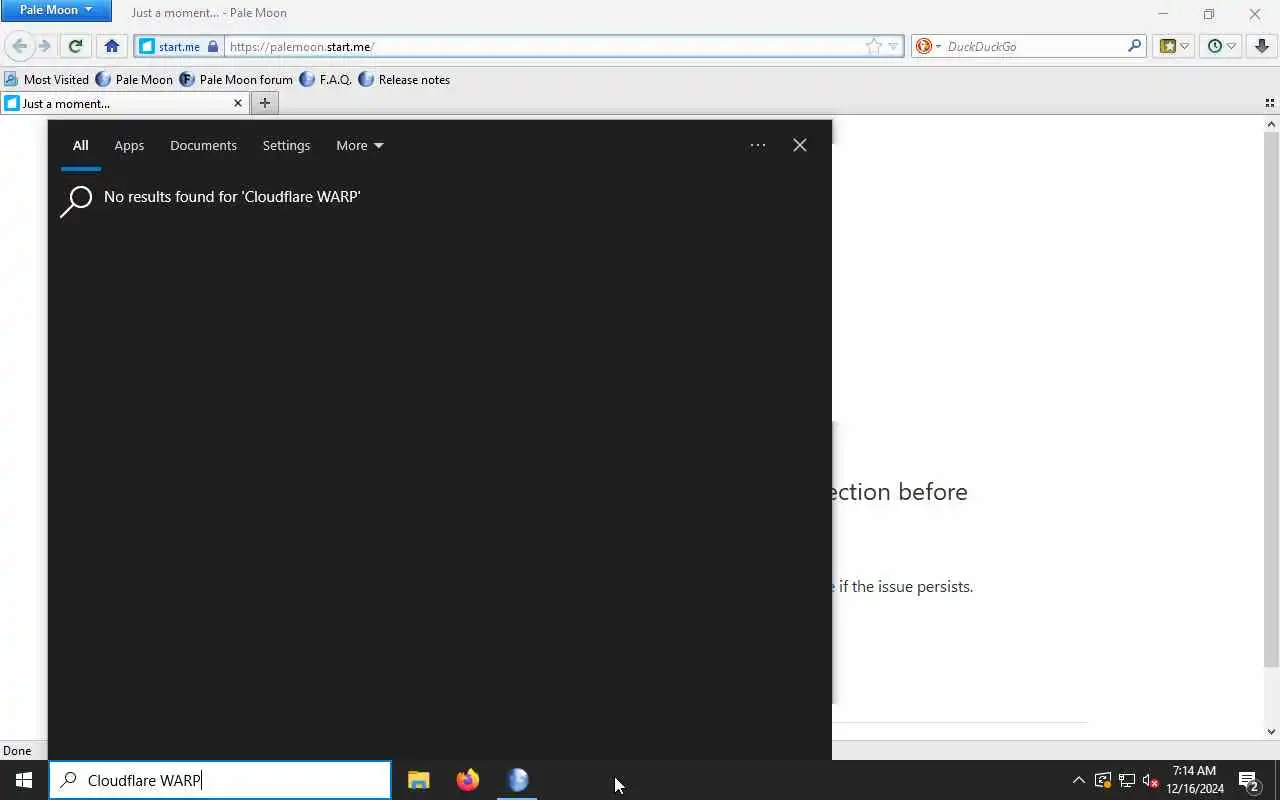1280x800 pixels.
Task: Click the scrollbar down arrow
Action: tap(1271, 732)
